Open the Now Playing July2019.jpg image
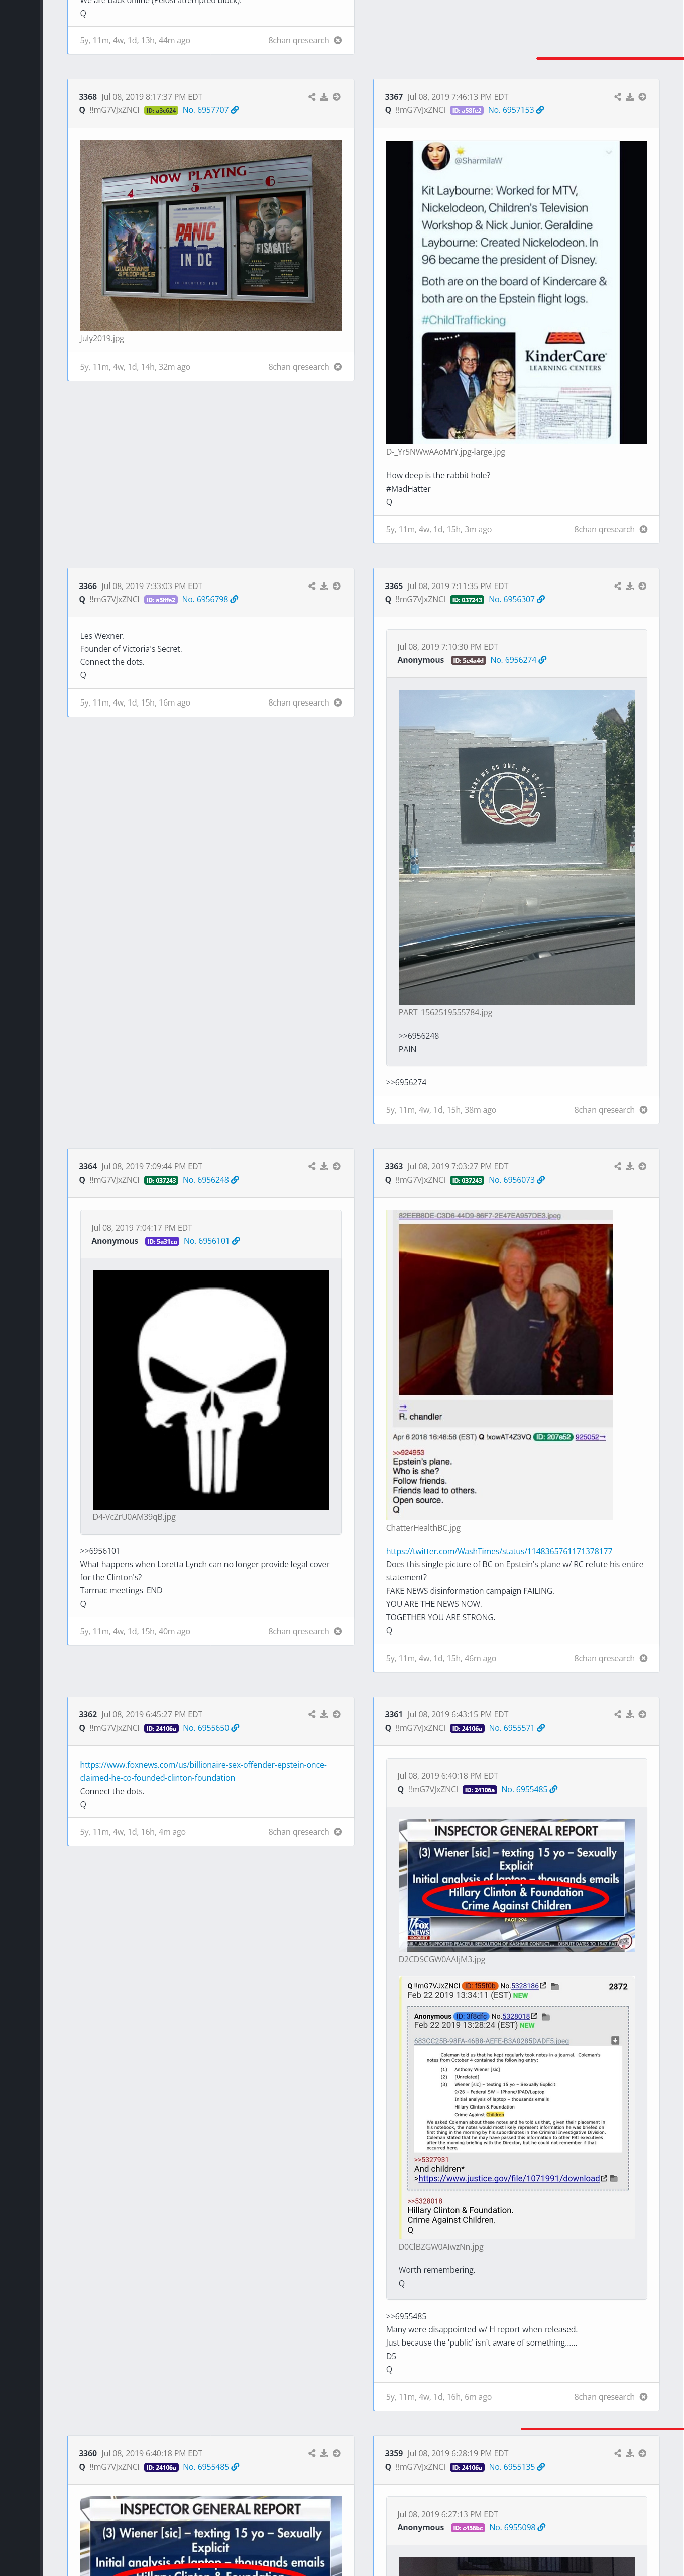Screen dimensions: 684x2576 click(211, 235)
